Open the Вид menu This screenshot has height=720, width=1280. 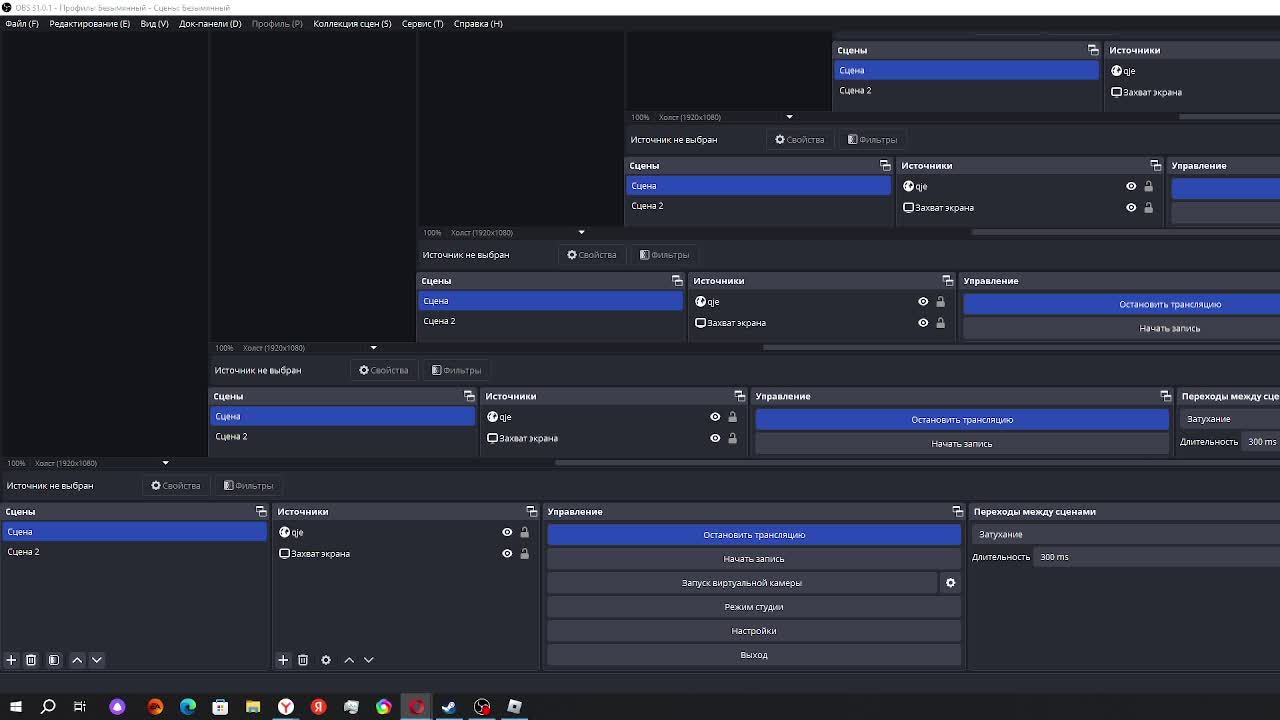155,23
